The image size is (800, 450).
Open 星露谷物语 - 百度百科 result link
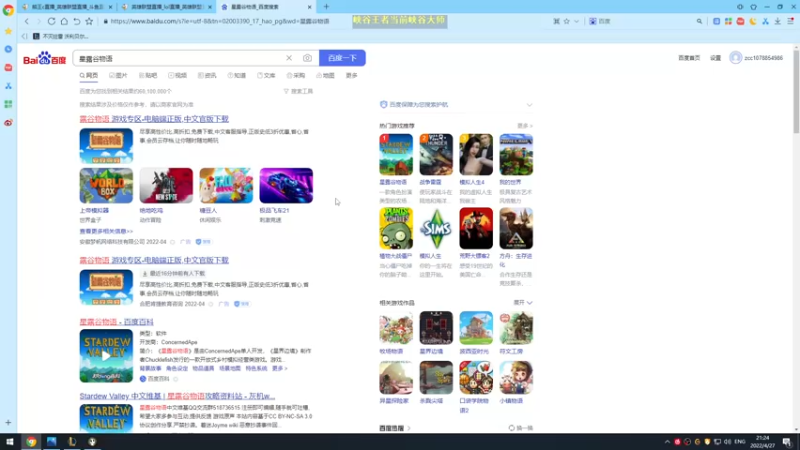pyautogui.click(x=116, y=322)
